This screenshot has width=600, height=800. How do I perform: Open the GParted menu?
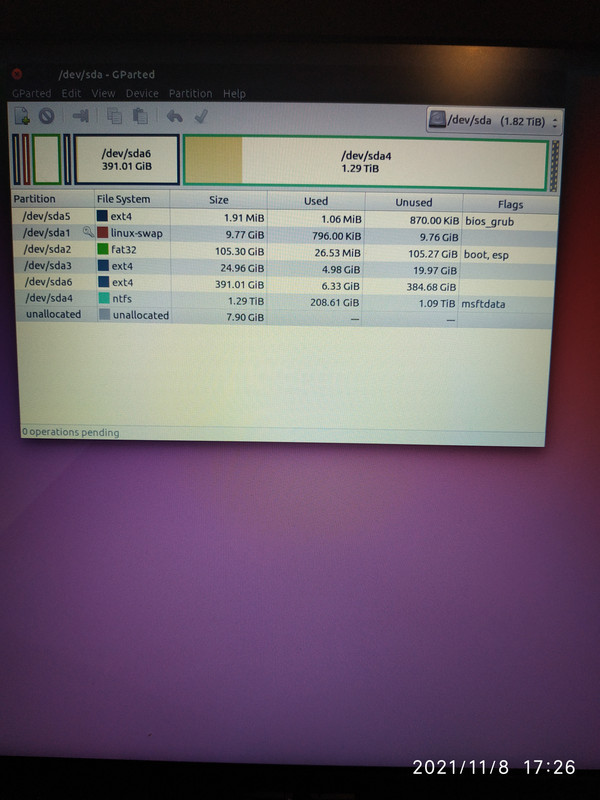pyautogui.click(x=32, y=93)
